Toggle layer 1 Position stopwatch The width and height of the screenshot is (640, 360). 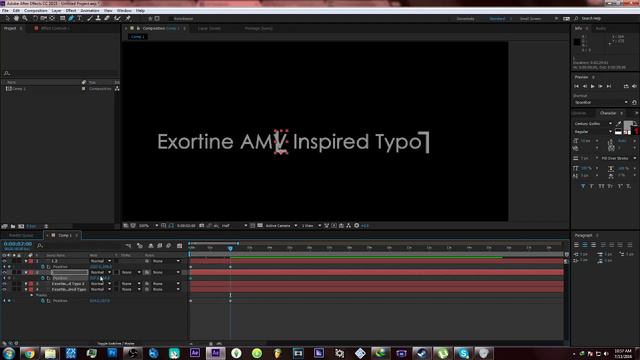(x=42, y=267)
